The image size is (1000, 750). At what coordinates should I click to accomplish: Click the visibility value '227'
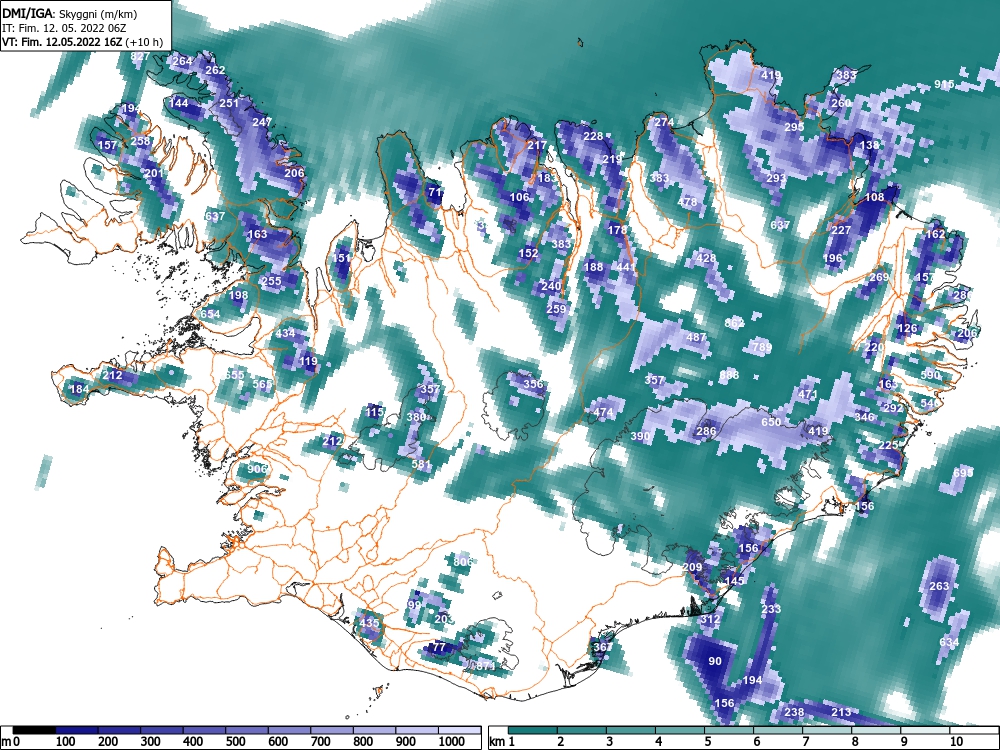(841, 230)
